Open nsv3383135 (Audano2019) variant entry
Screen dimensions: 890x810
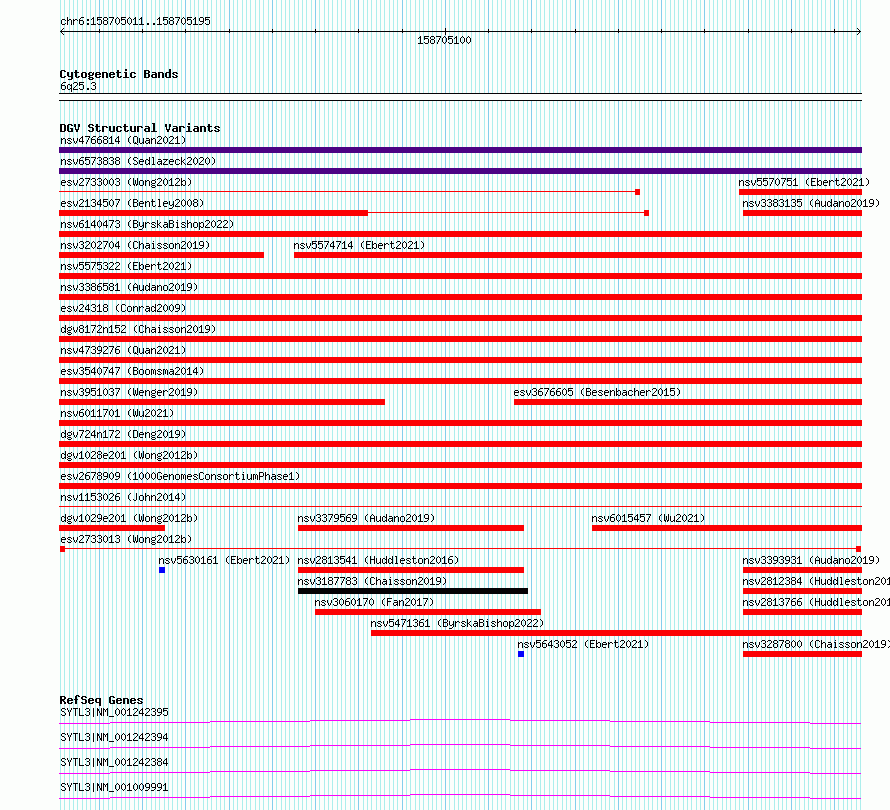(811, 203)
